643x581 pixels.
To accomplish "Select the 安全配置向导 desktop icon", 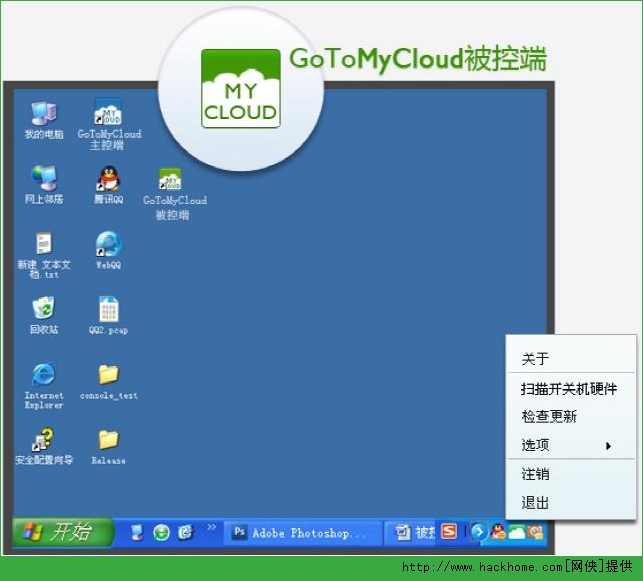I will coord(44,441).
